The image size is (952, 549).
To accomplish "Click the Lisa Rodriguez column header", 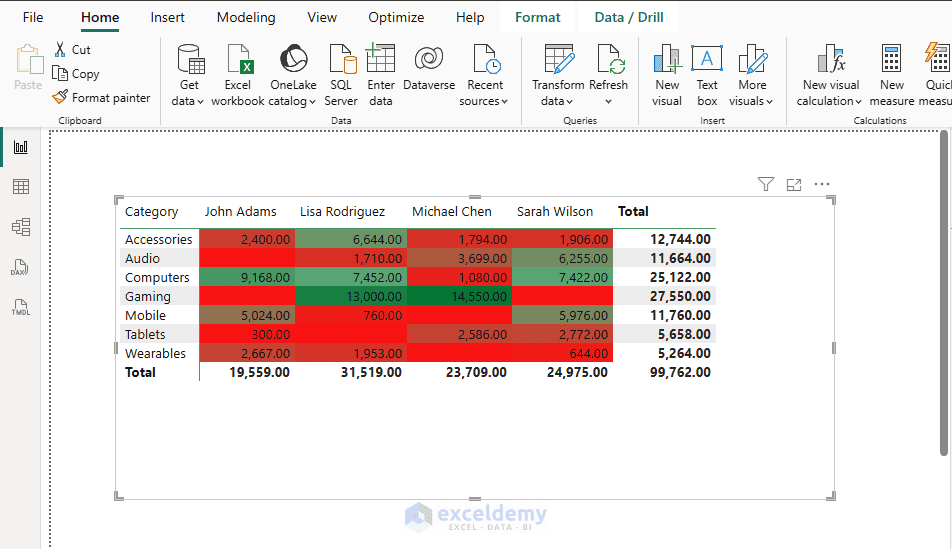I will [x=342, y=211].
